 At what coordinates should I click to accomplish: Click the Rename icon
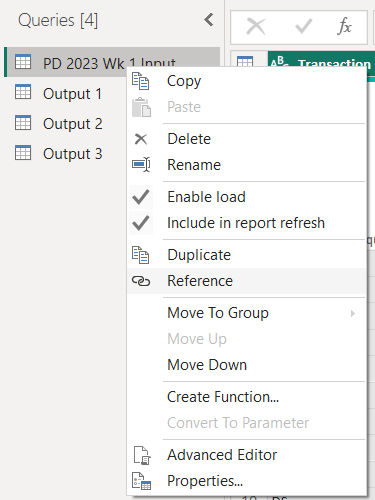point(141,165)
